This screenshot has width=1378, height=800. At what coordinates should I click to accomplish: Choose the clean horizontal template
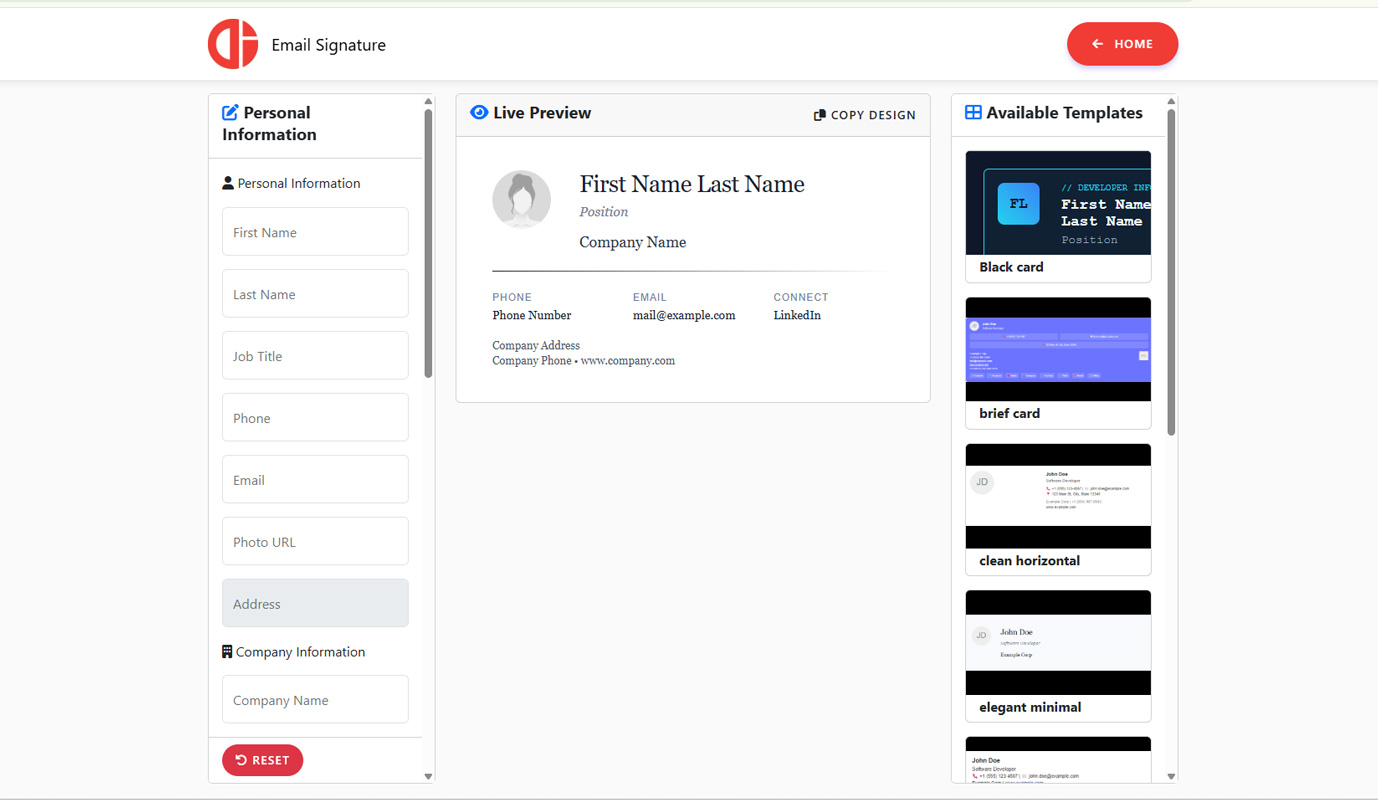[1058, 509]
